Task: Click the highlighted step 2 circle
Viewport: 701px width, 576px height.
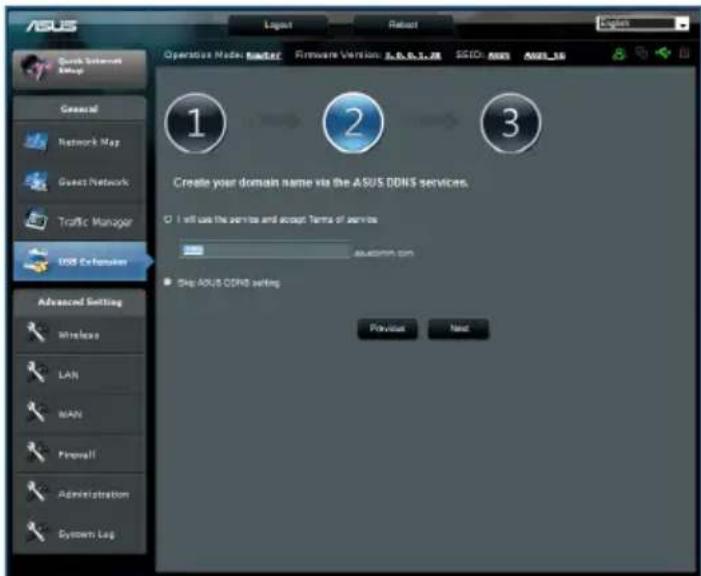Action: click(353, 123)
